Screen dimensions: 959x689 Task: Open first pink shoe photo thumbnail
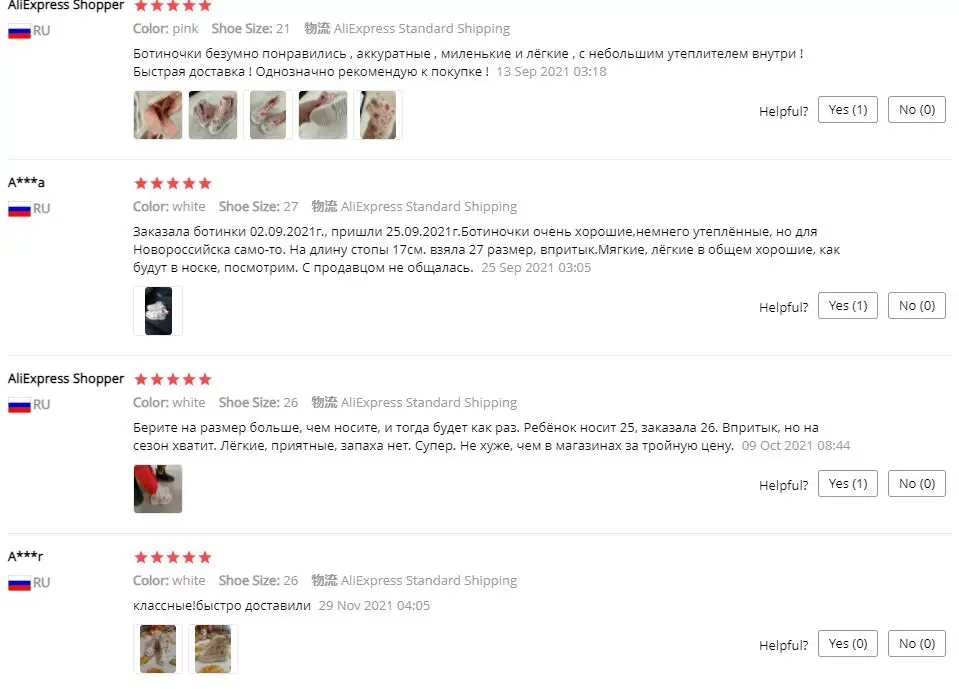click(158, 115)
